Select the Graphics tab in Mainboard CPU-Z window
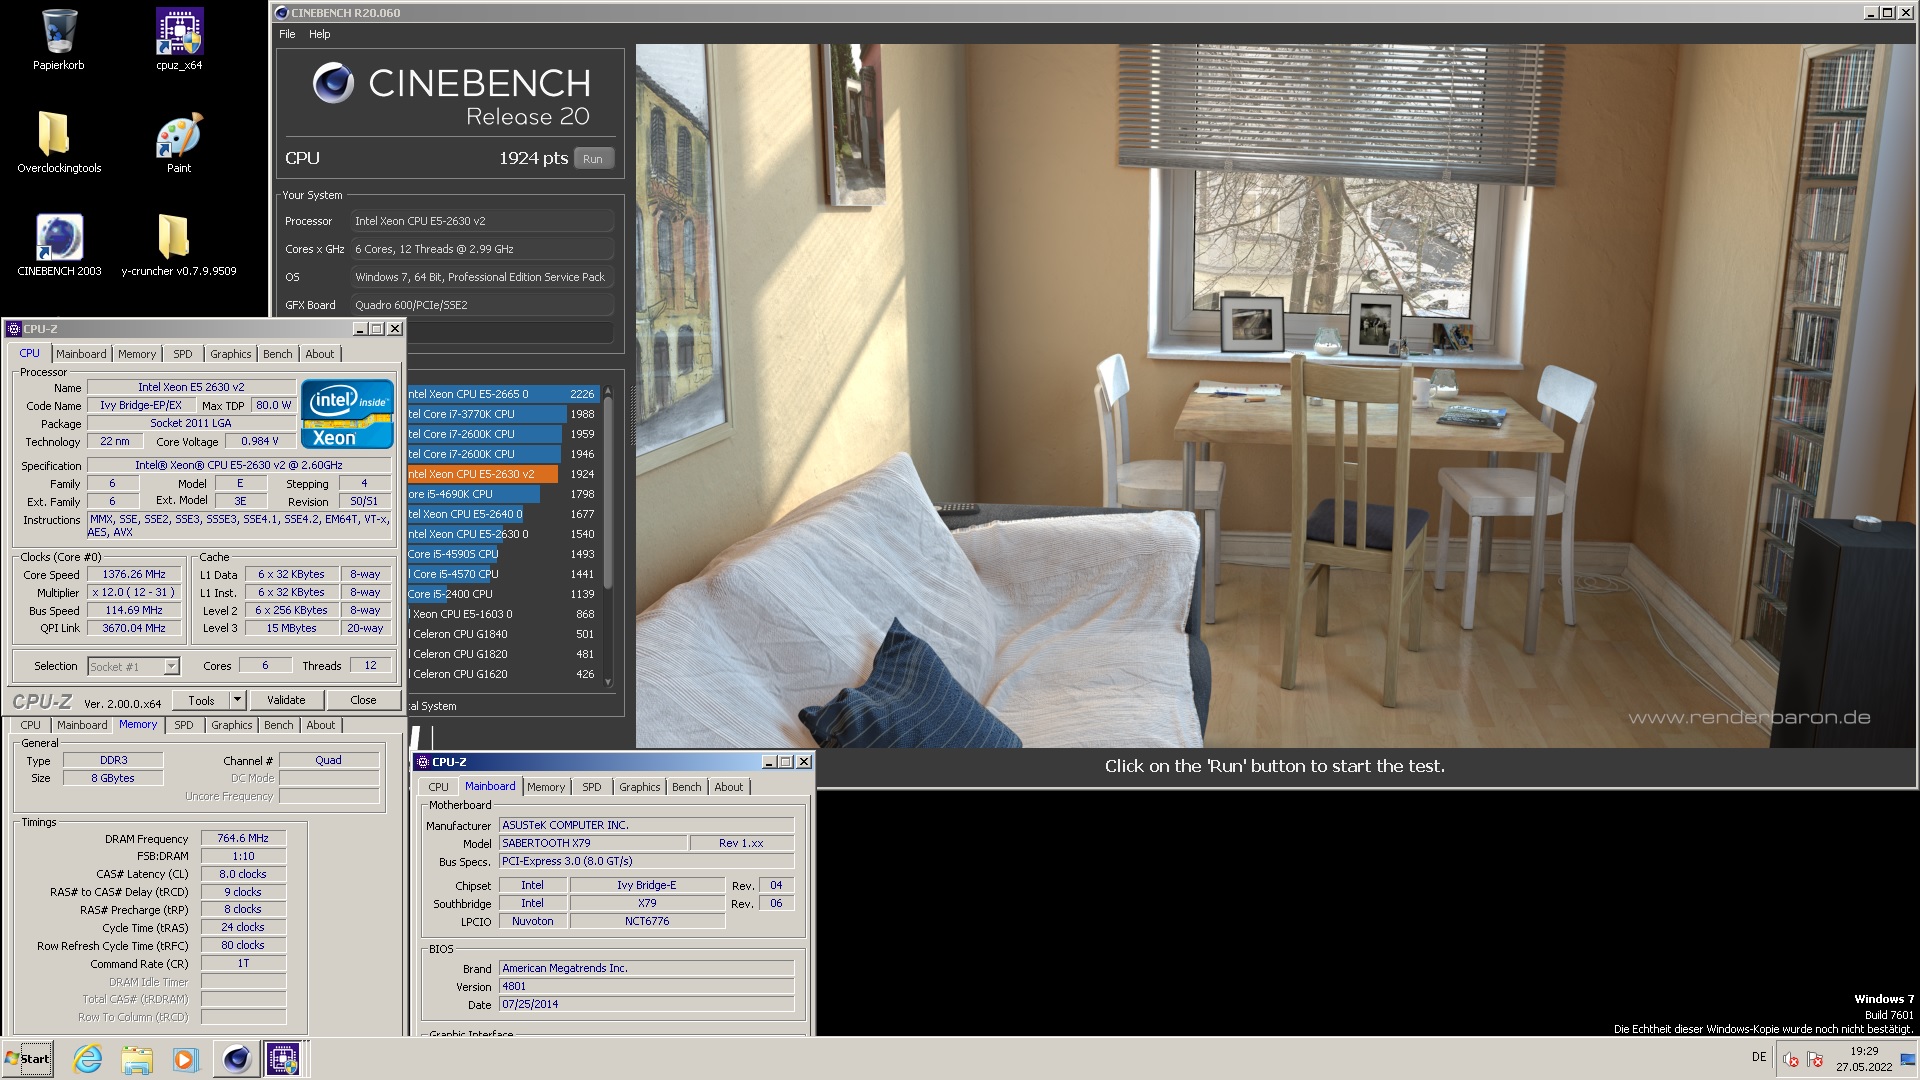Viewport: 1920px width, 1080px height. 640,788
